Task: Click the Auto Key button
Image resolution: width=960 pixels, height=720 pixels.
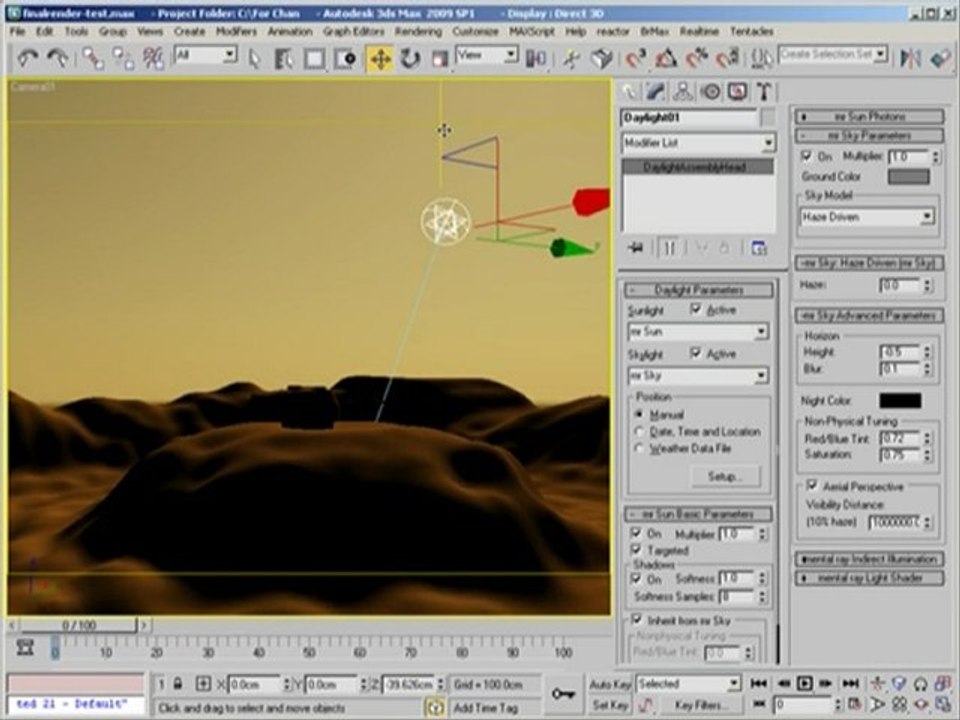Action: point(610,684)
